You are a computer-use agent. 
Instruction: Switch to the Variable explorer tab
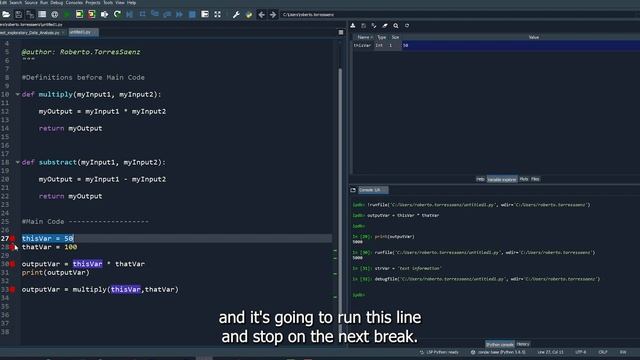pos(502,179)
